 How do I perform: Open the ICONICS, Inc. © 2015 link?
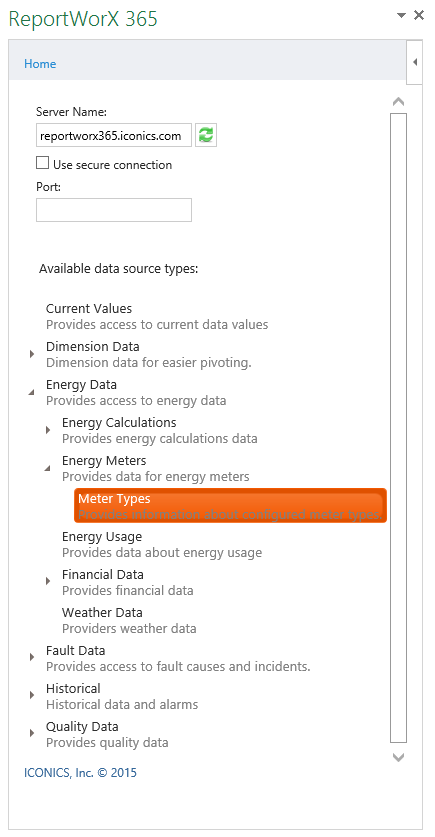point(81,772)
